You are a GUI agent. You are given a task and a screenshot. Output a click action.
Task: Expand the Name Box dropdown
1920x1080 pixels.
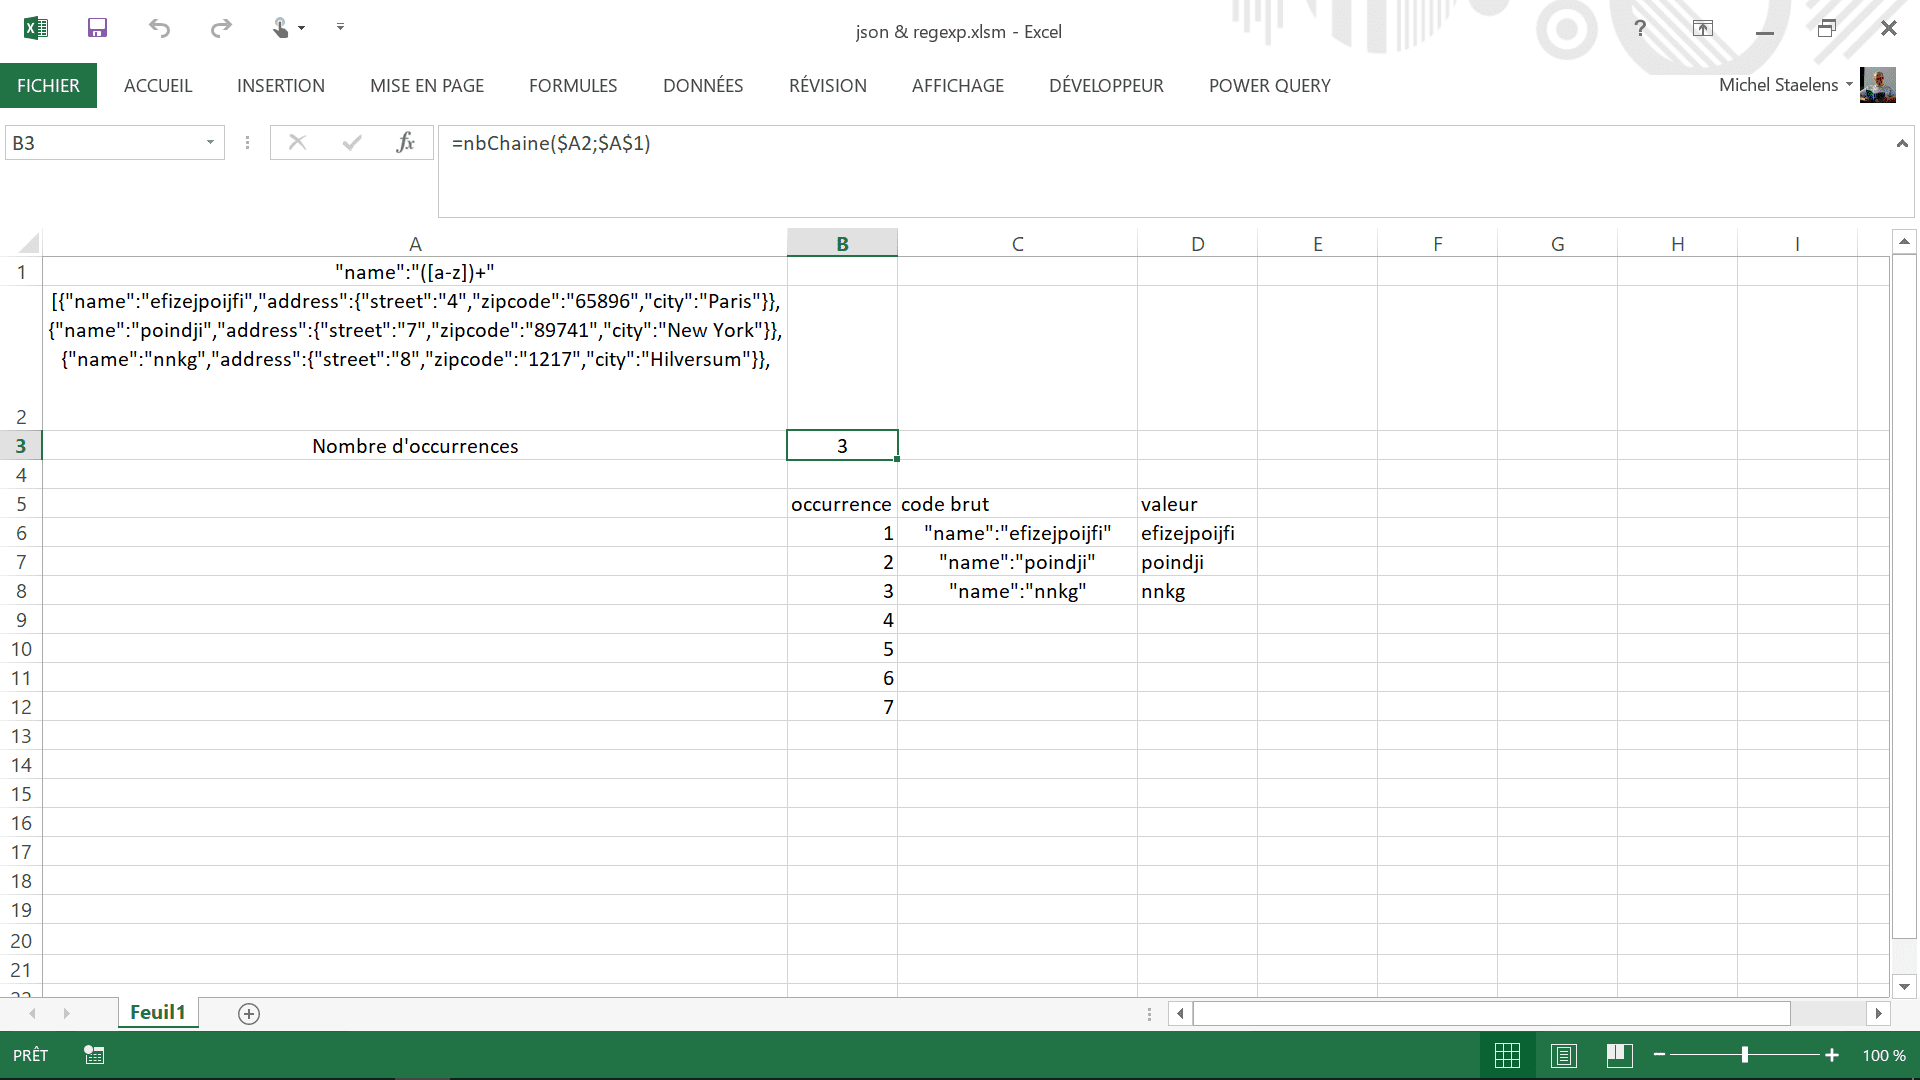[210, 143]
